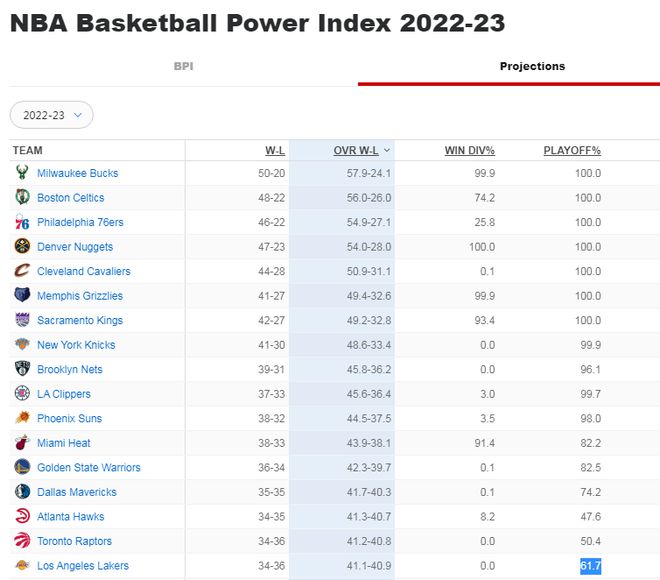The height and width of the screenshot is (580, 660).
Task: Open the Phoenix Suns team link
Action: (x=69, y=418)
